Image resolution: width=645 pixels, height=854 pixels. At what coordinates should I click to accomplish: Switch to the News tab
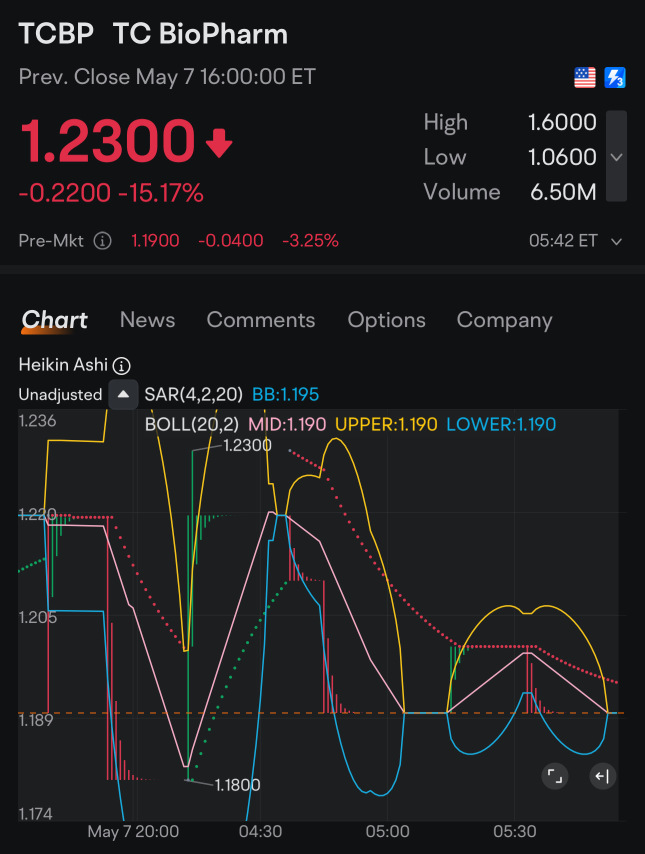pyautogui.click(x=147, y=320)
